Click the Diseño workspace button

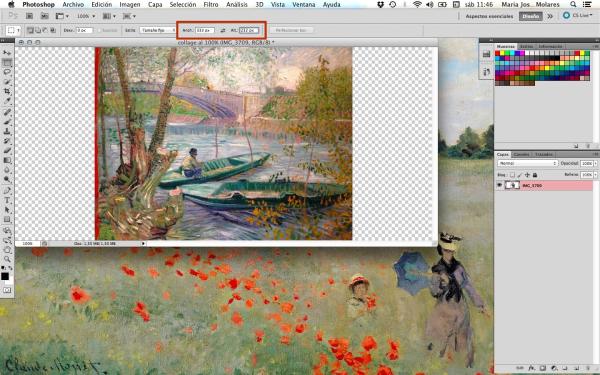(530, 16)
